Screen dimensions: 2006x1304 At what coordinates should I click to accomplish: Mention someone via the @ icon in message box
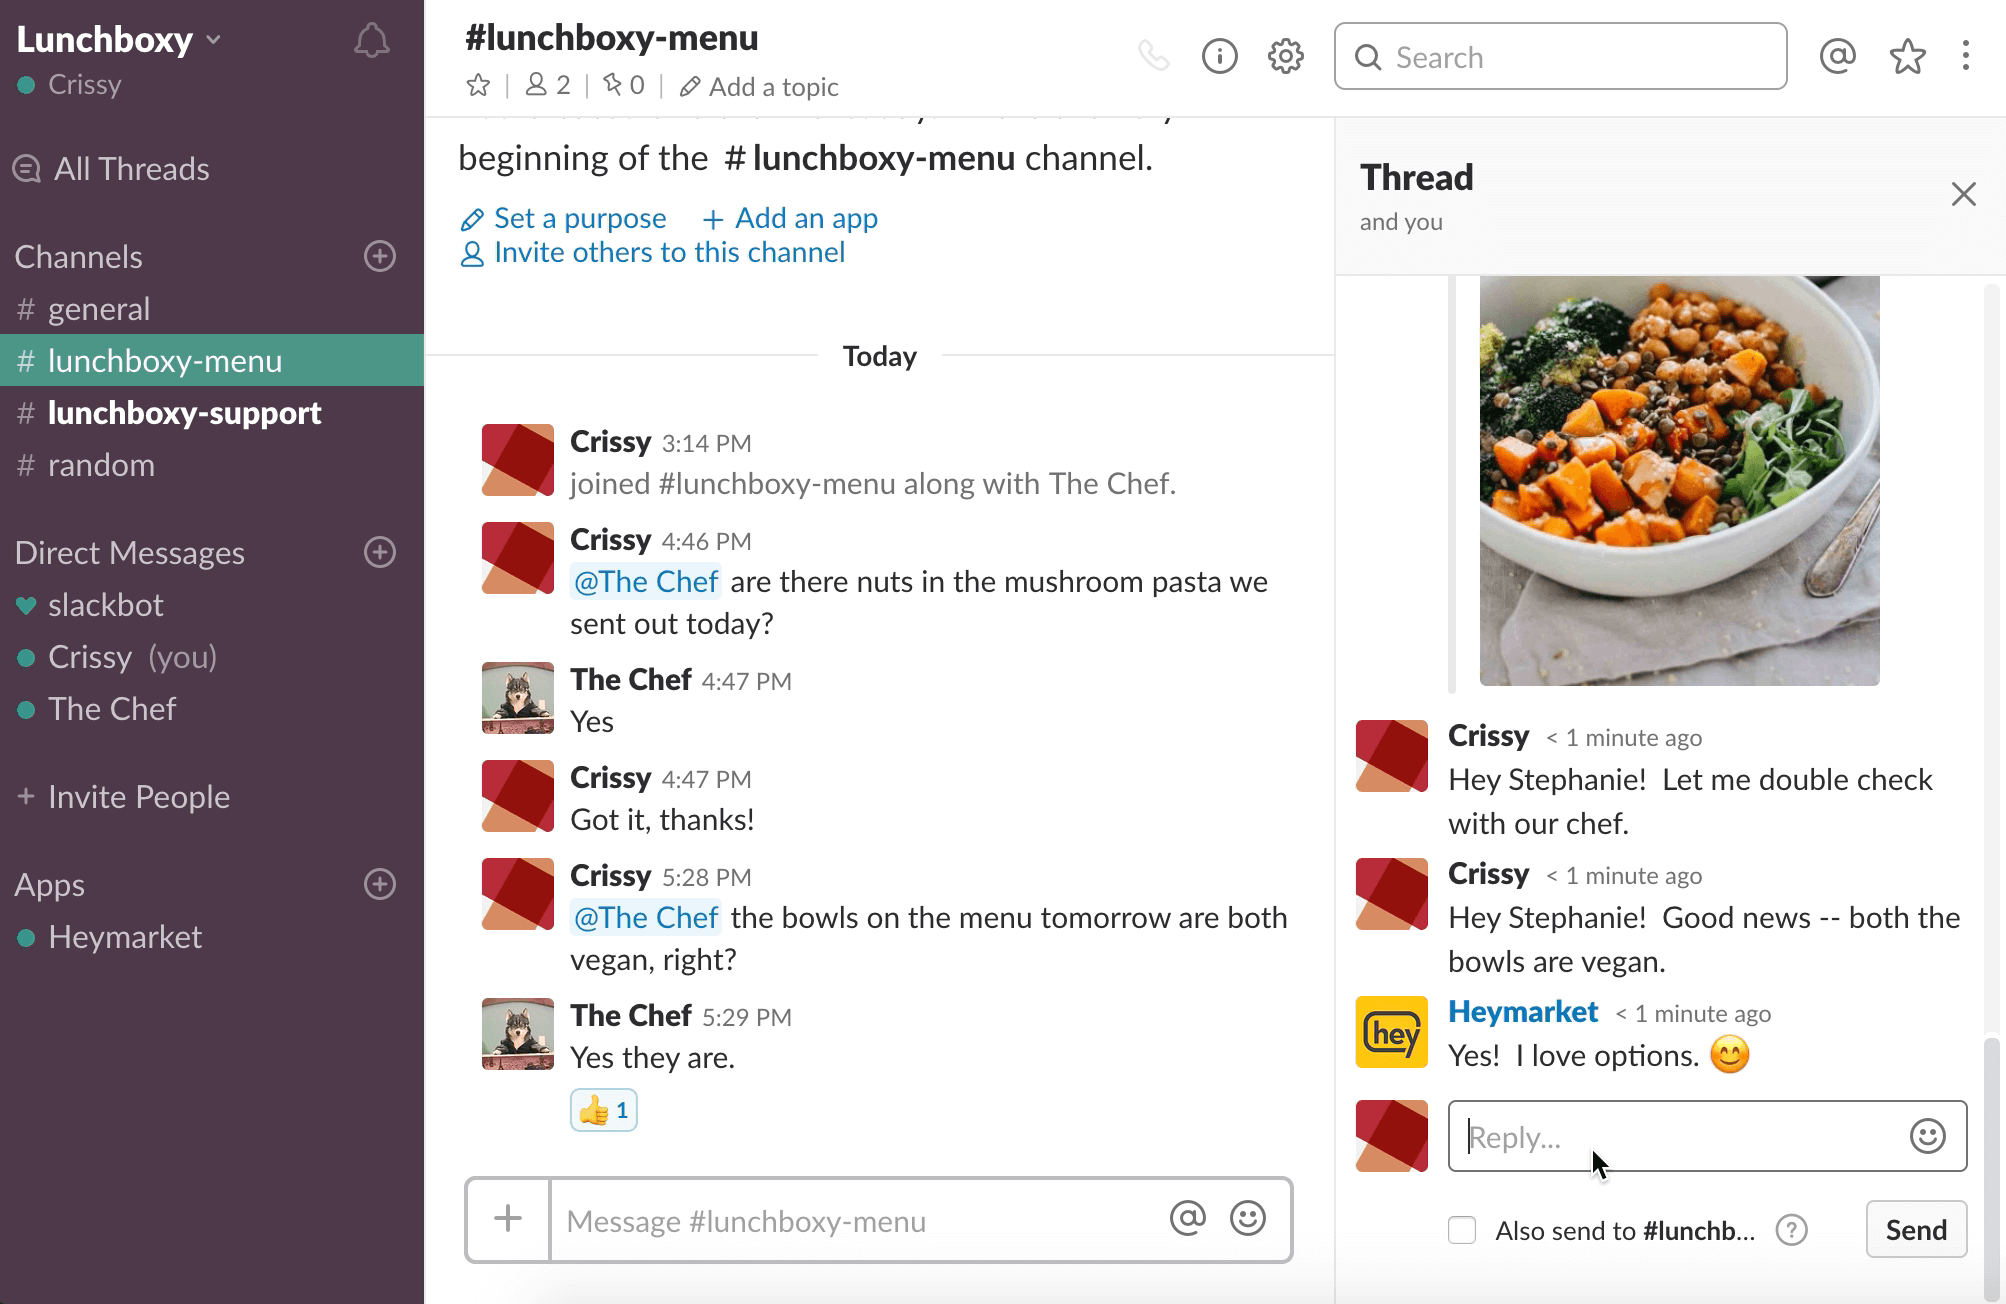(x=1189, y=1220)
